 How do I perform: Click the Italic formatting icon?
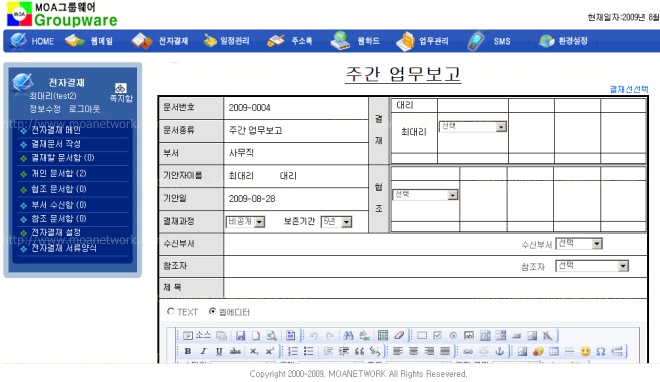pos(203,351)
